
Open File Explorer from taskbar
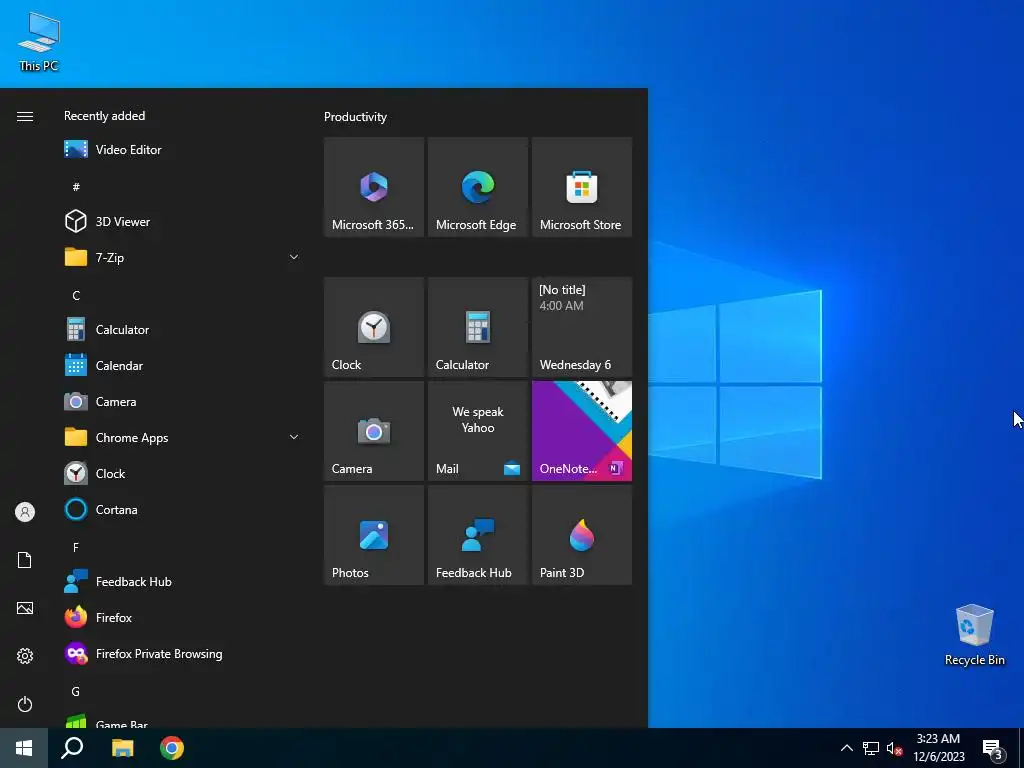click(122, 748)
